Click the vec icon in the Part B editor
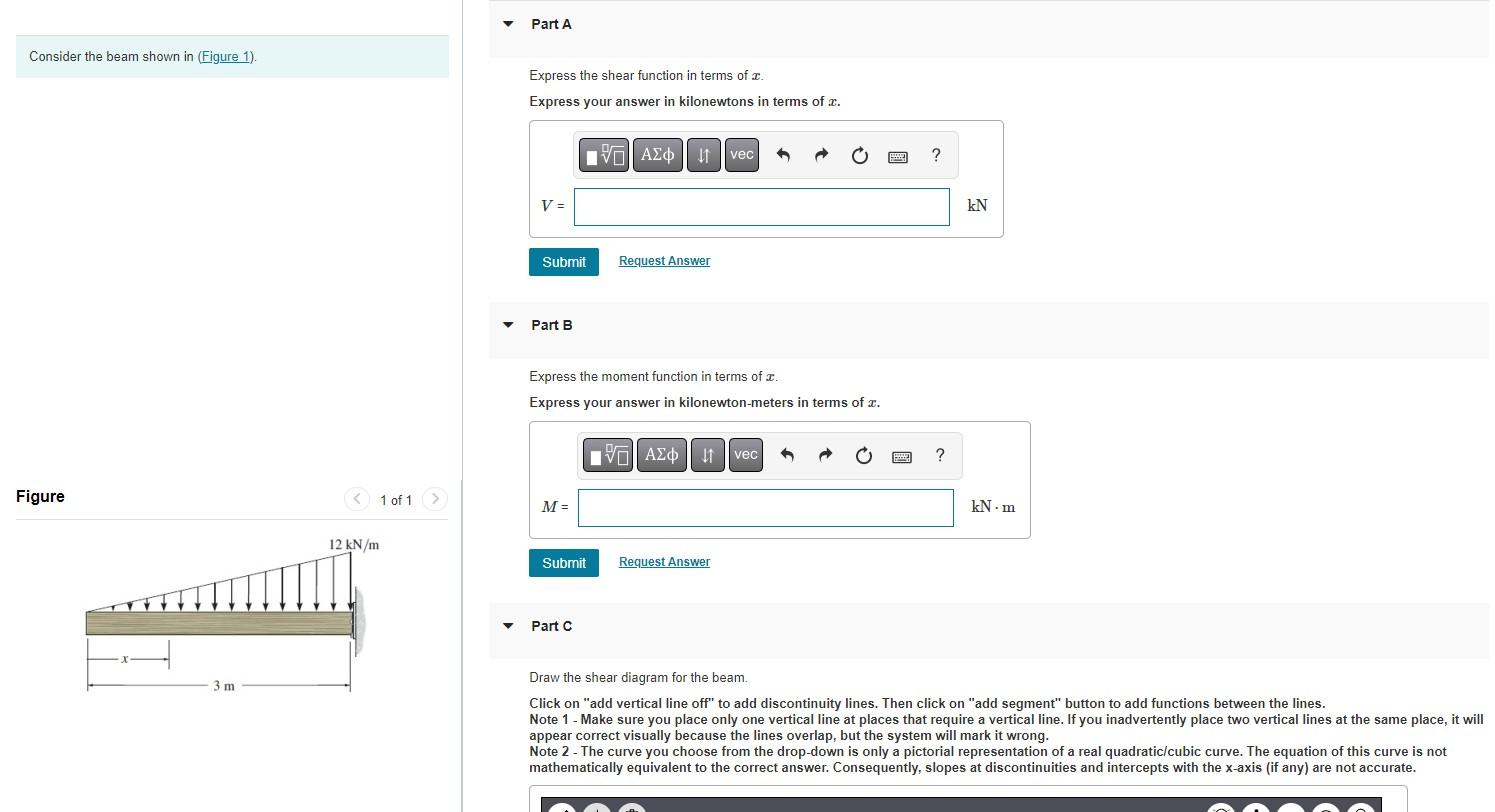 [x=745, y=455]
